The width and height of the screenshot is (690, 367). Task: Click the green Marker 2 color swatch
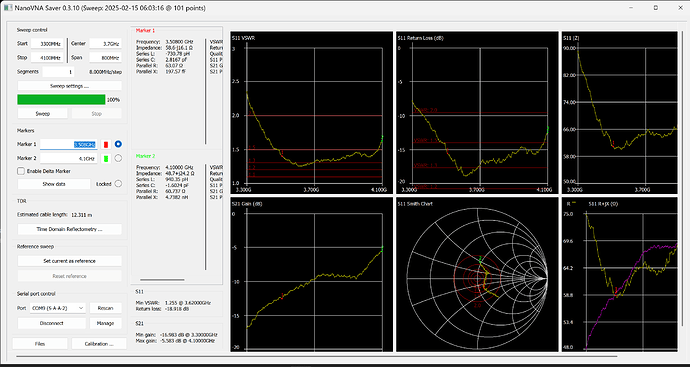pos(106,158)
